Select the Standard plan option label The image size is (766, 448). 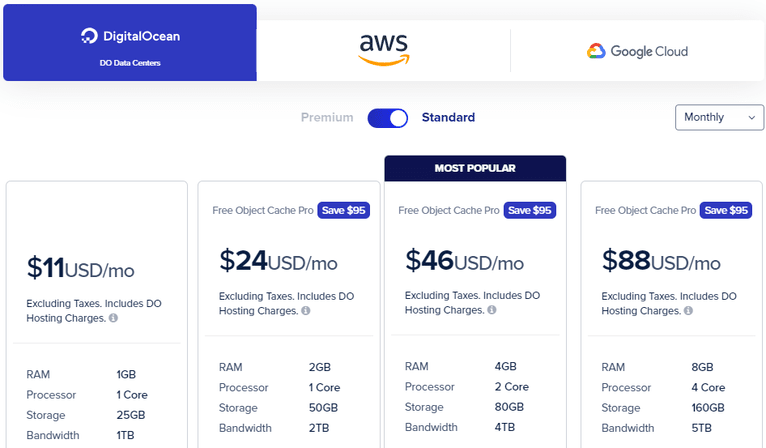coord(448,118)
